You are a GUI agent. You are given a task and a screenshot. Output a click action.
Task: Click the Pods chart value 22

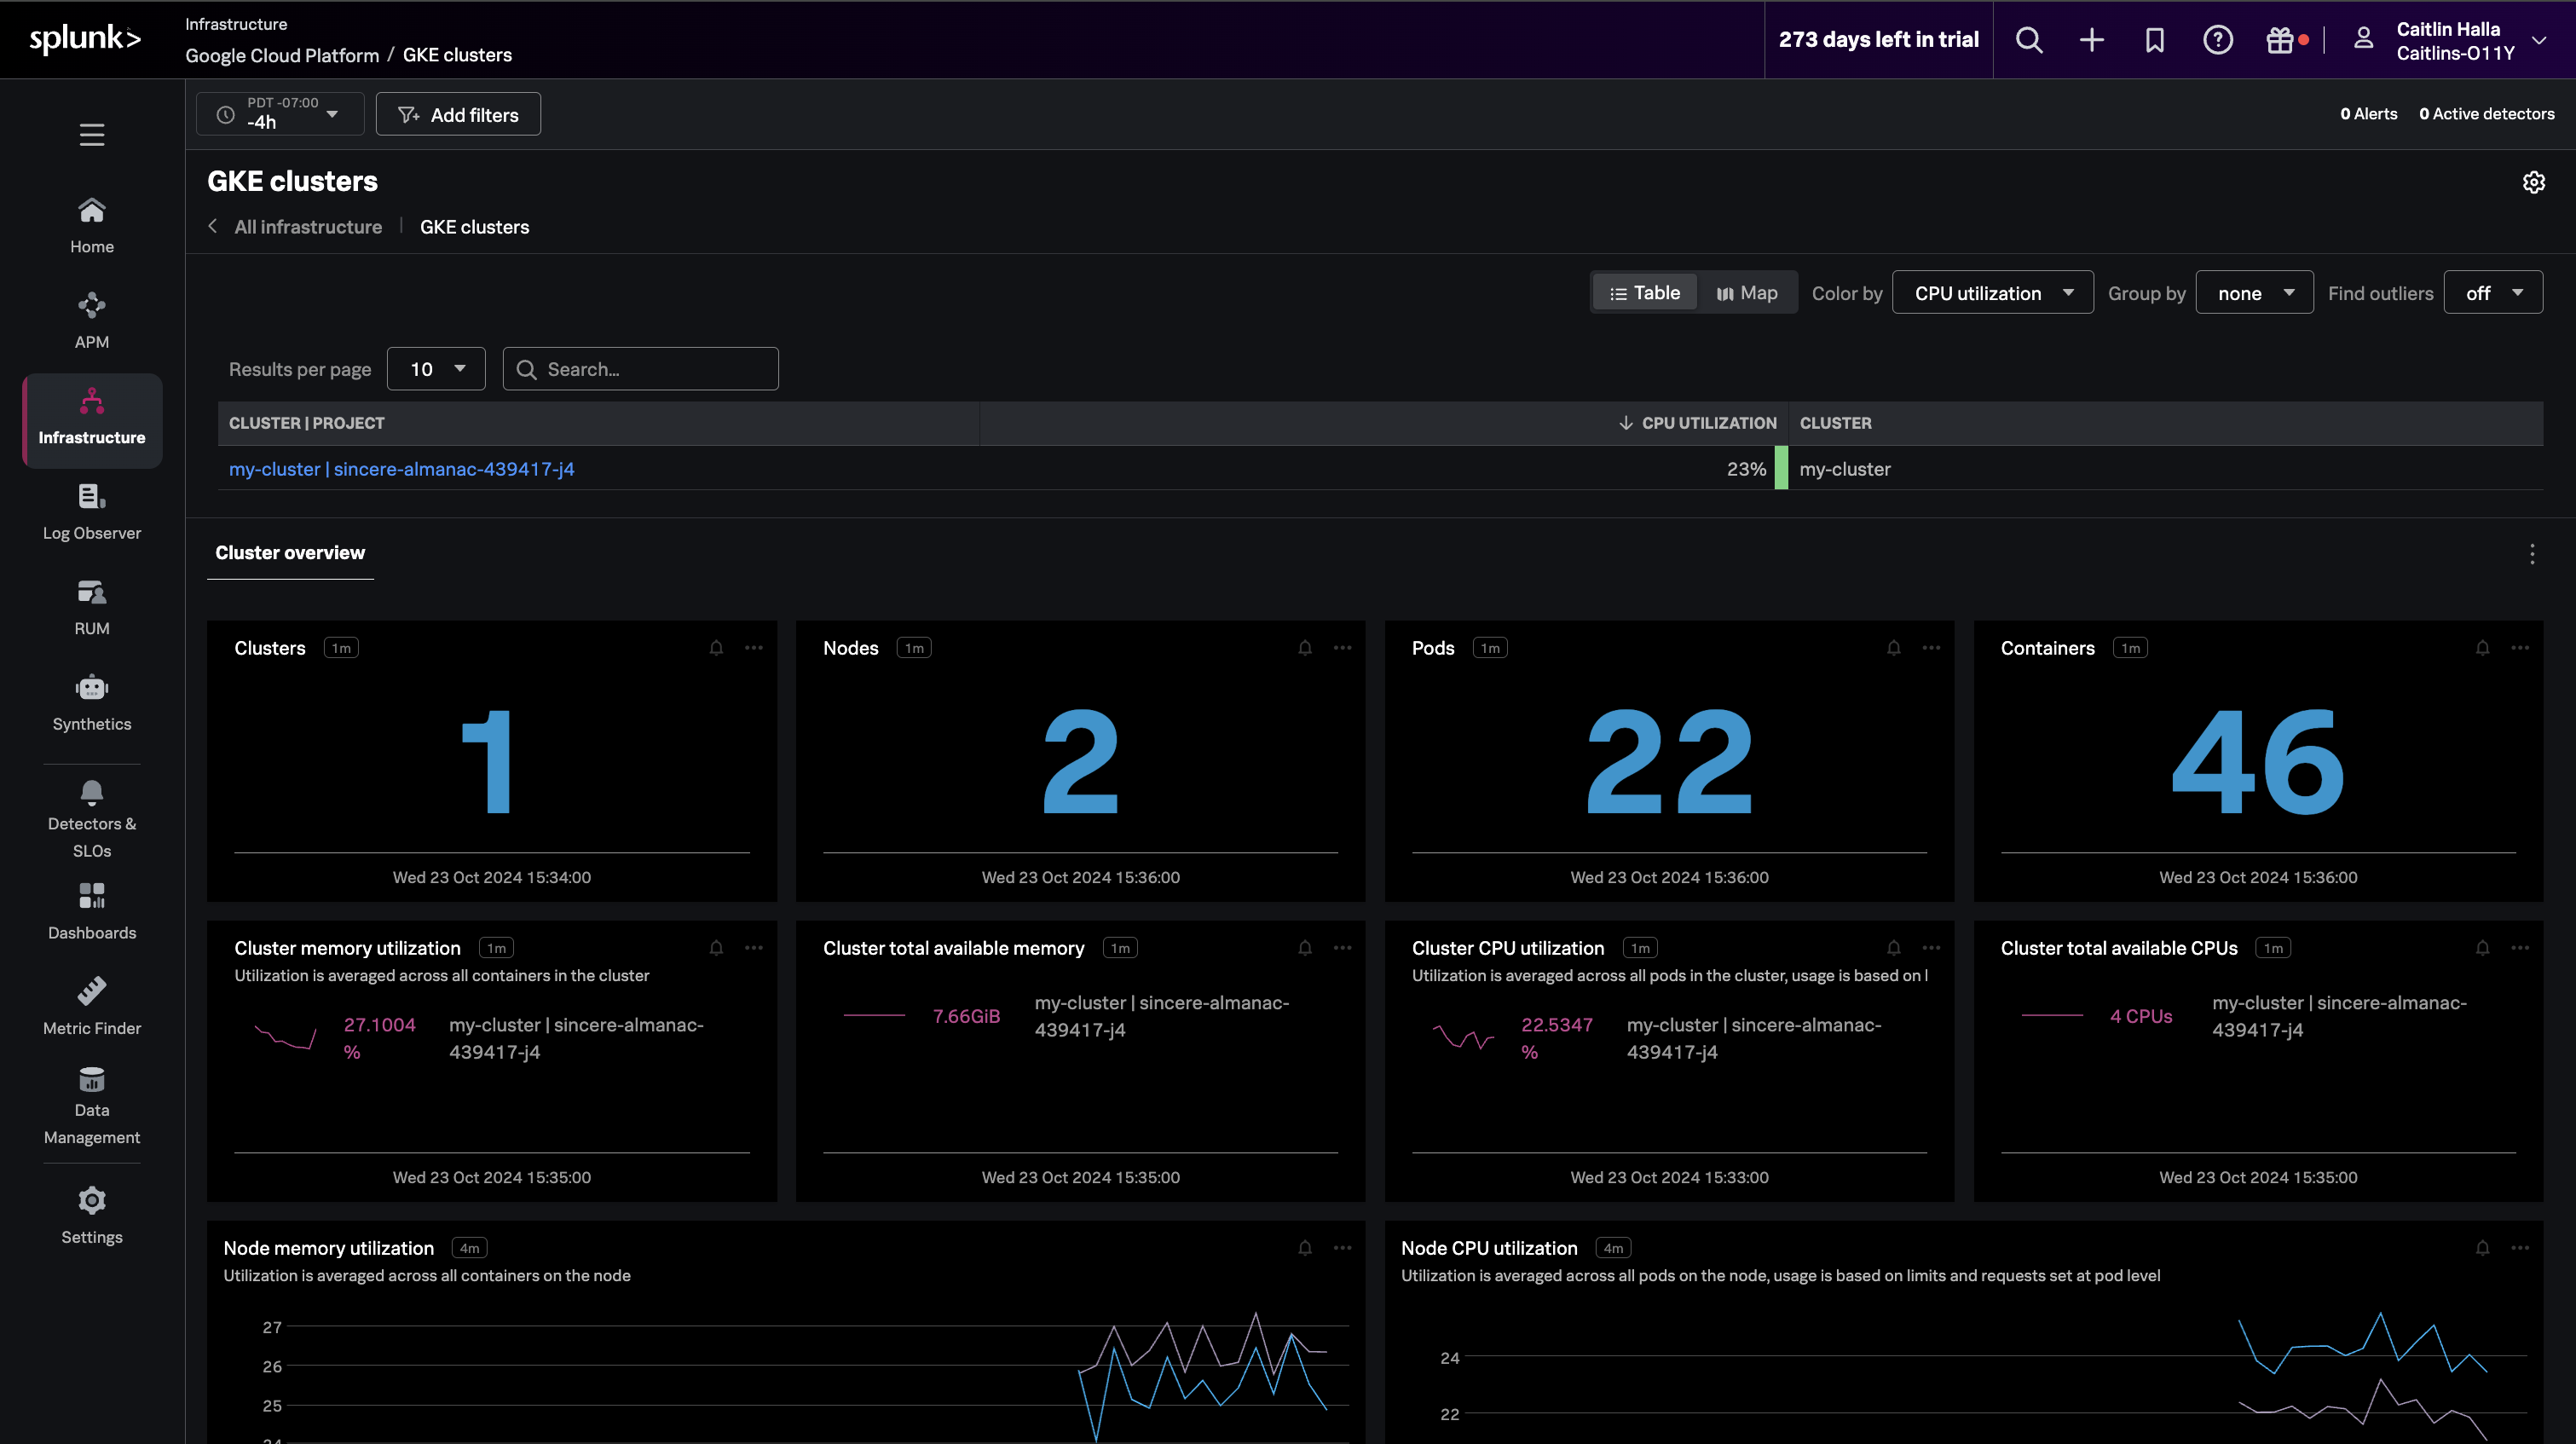click(x=1669, y=762)
